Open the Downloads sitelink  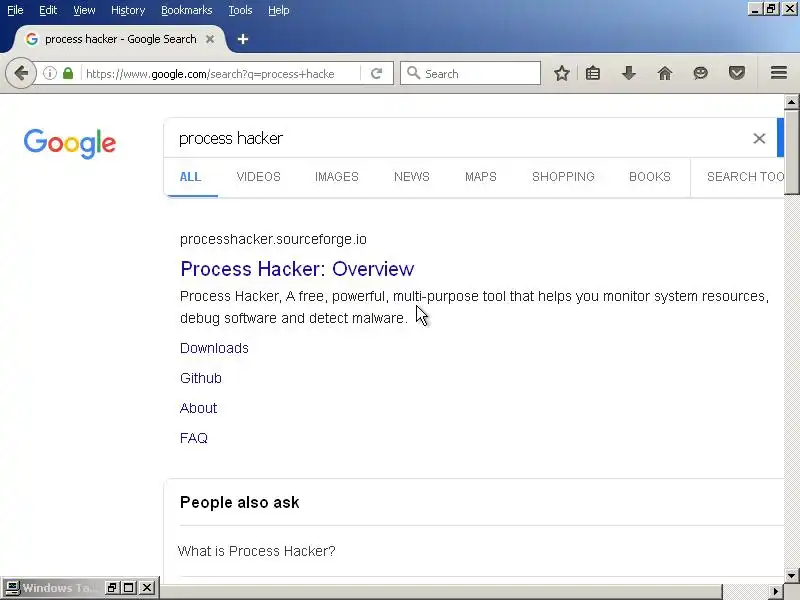pos(214,348)
